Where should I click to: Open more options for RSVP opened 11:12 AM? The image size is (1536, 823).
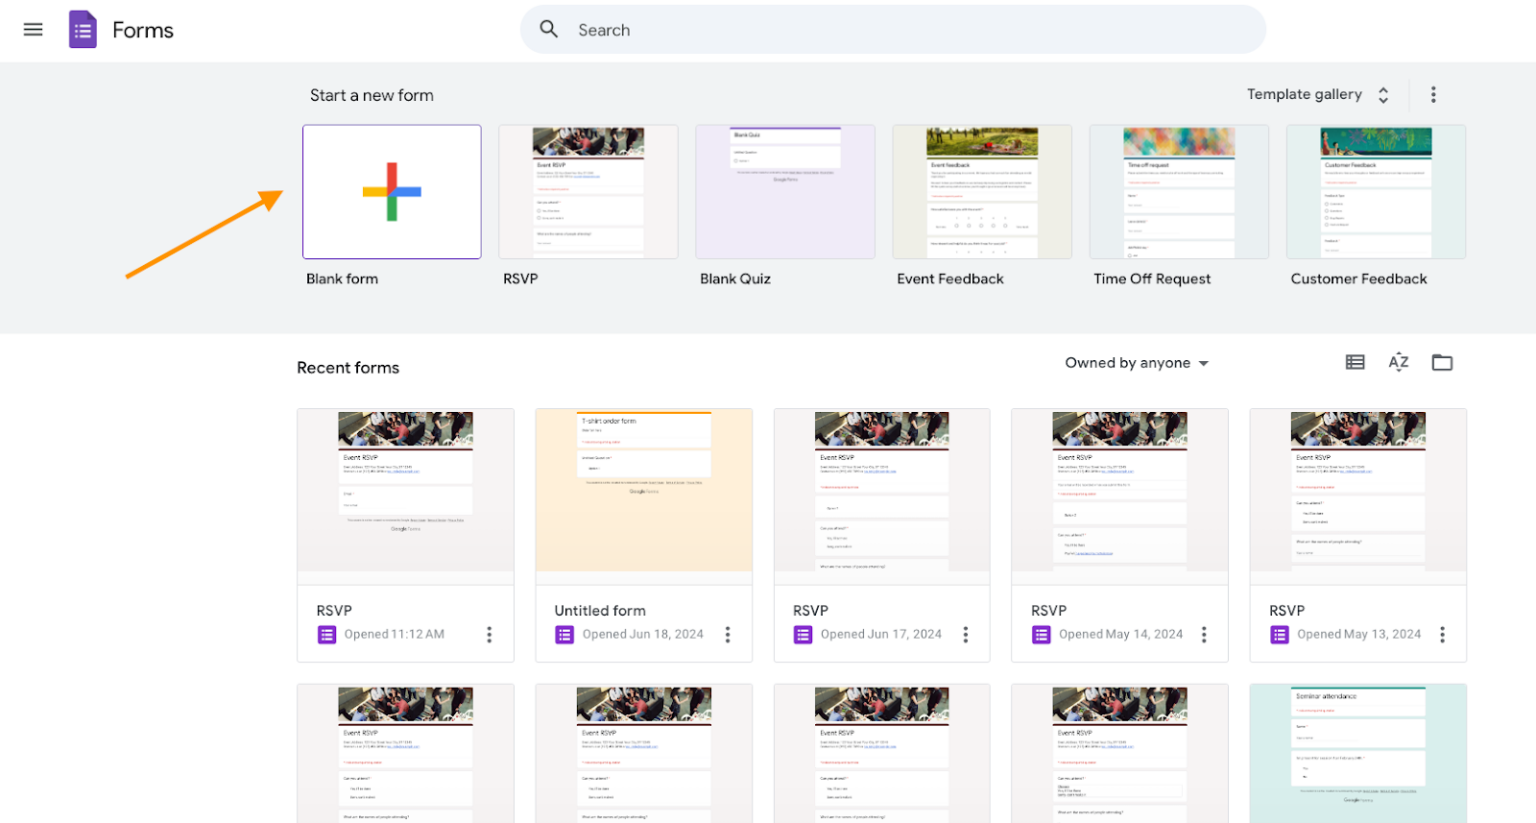(489, 635)
